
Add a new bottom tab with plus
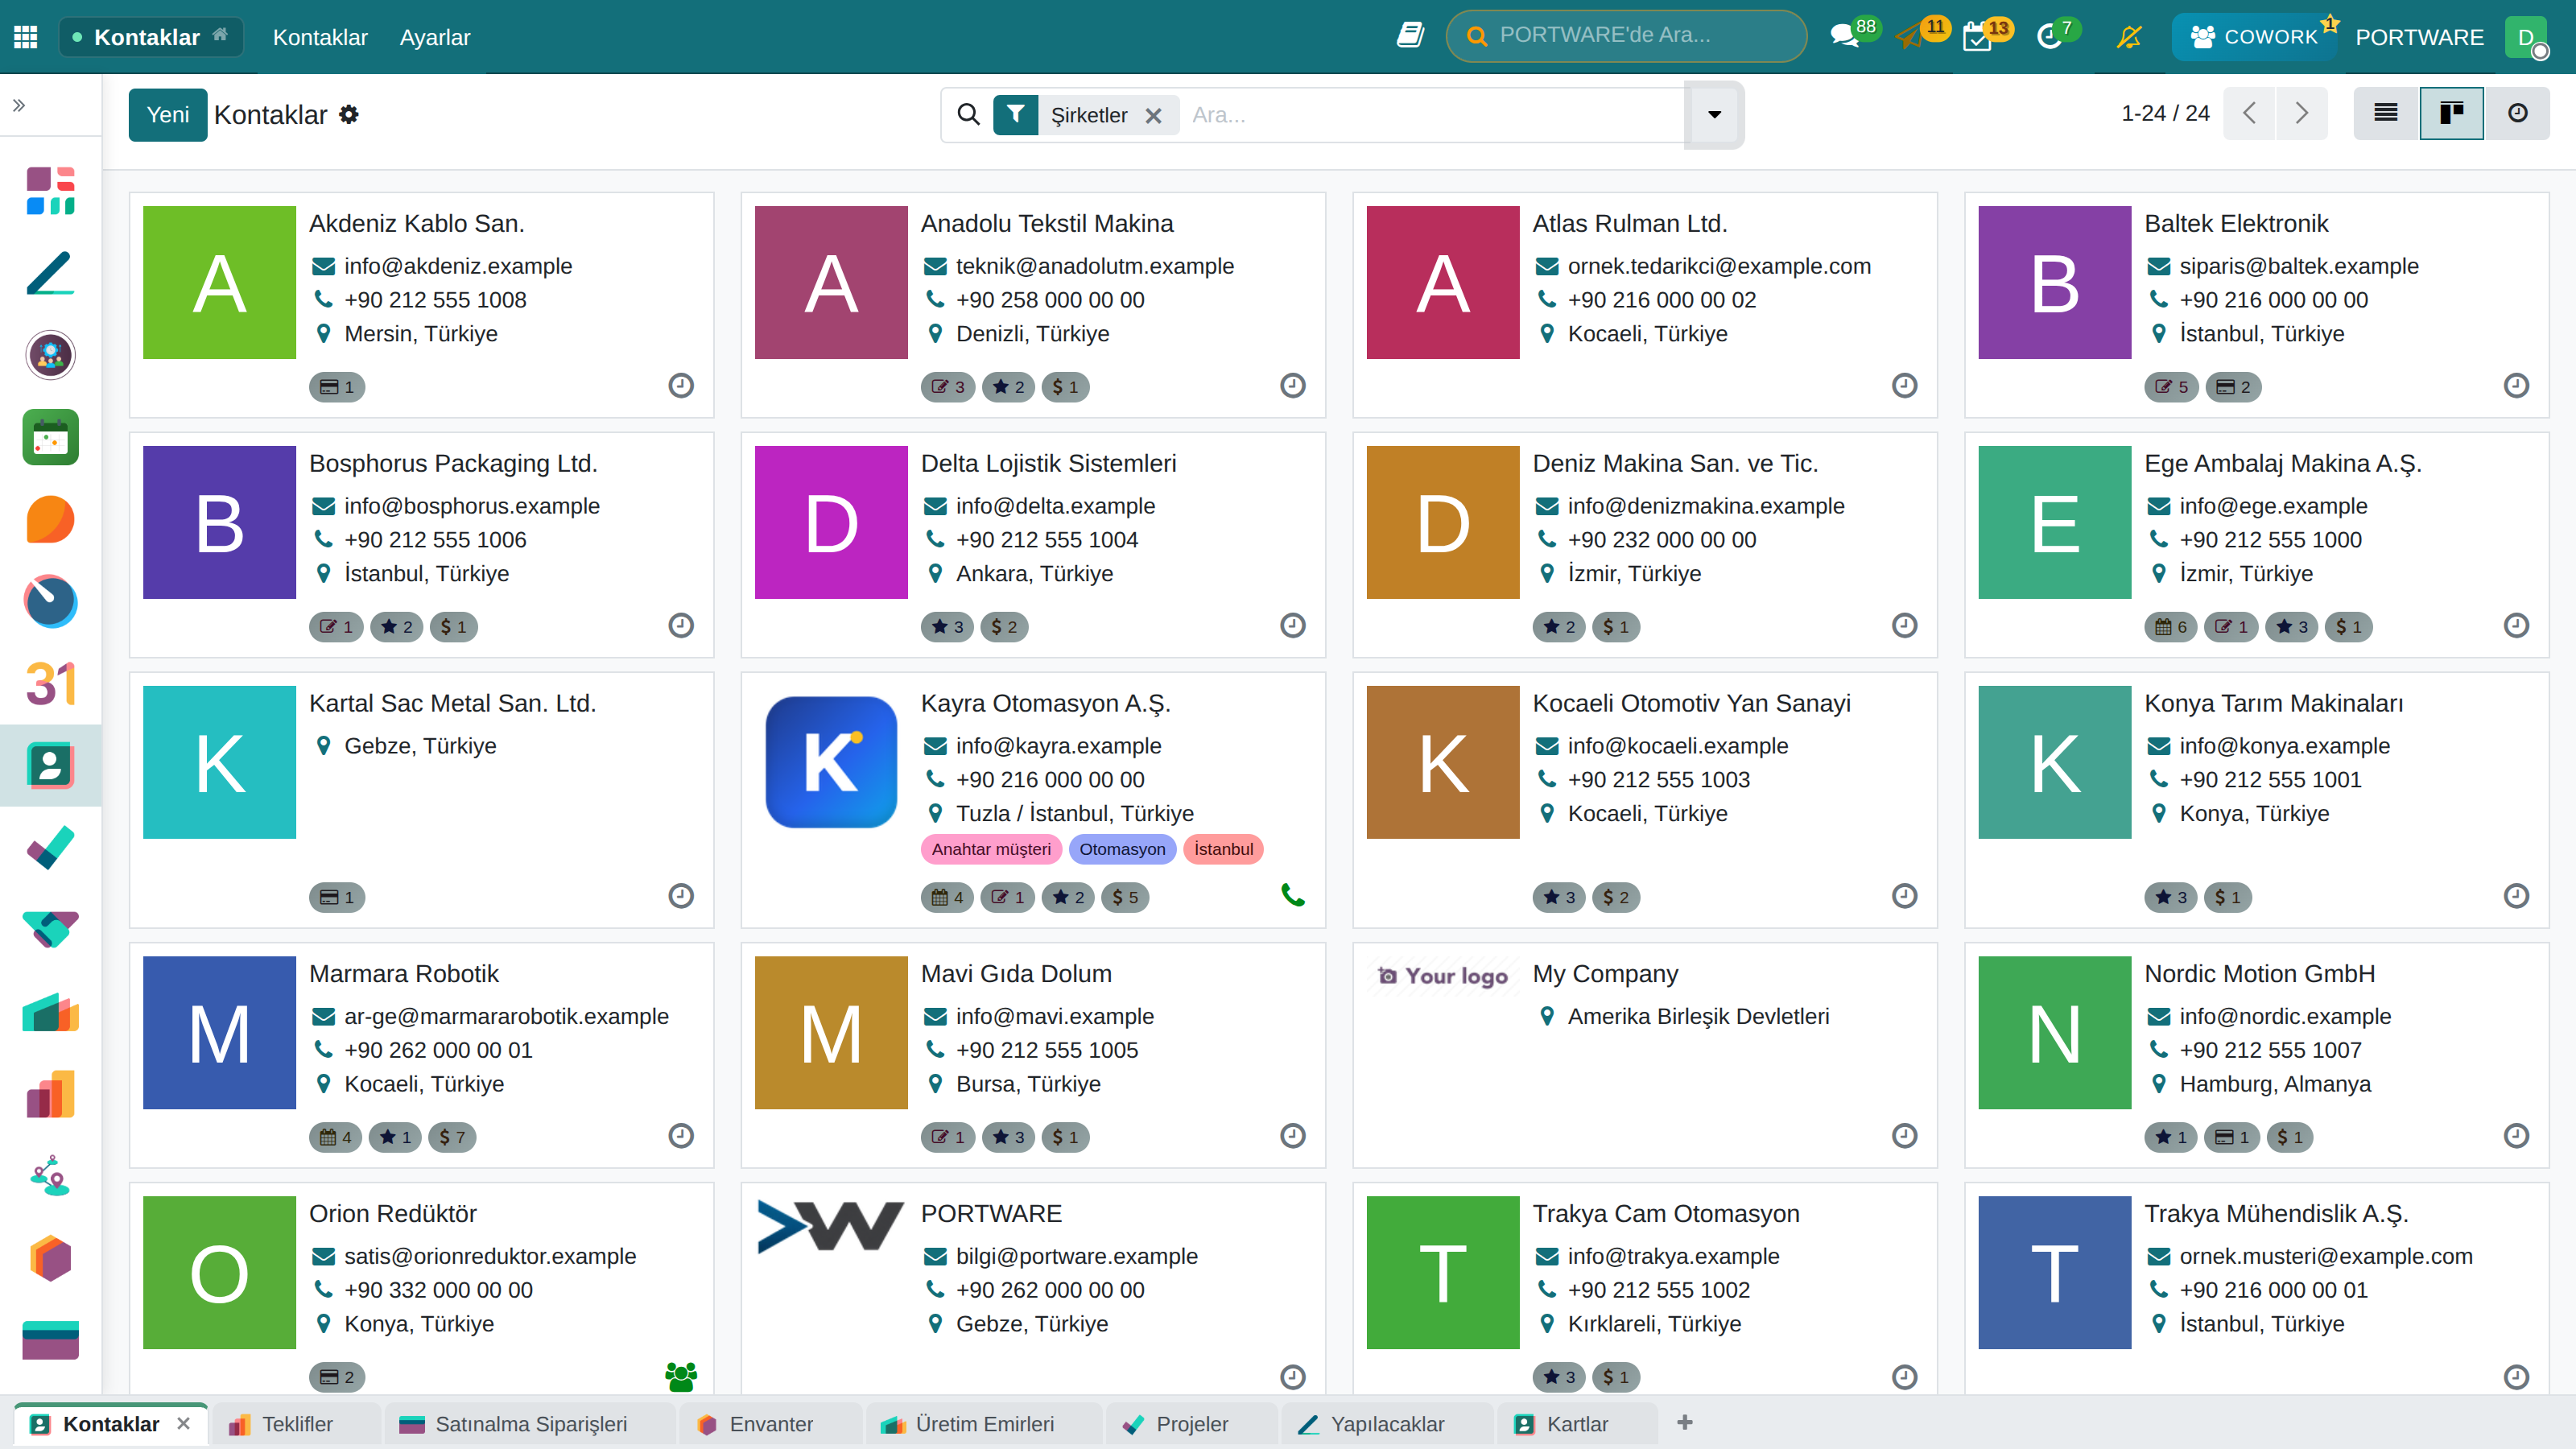pyautogui.click(x=1685, y=1422)
